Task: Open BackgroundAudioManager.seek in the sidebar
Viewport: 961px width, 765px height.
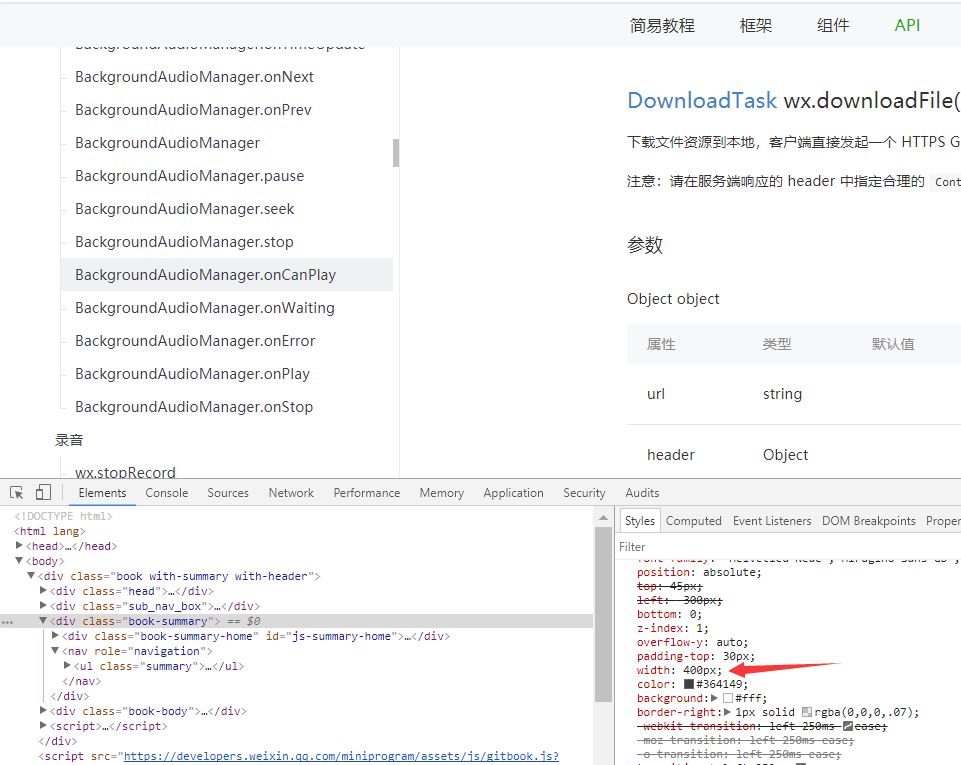Action: point(184,209)
